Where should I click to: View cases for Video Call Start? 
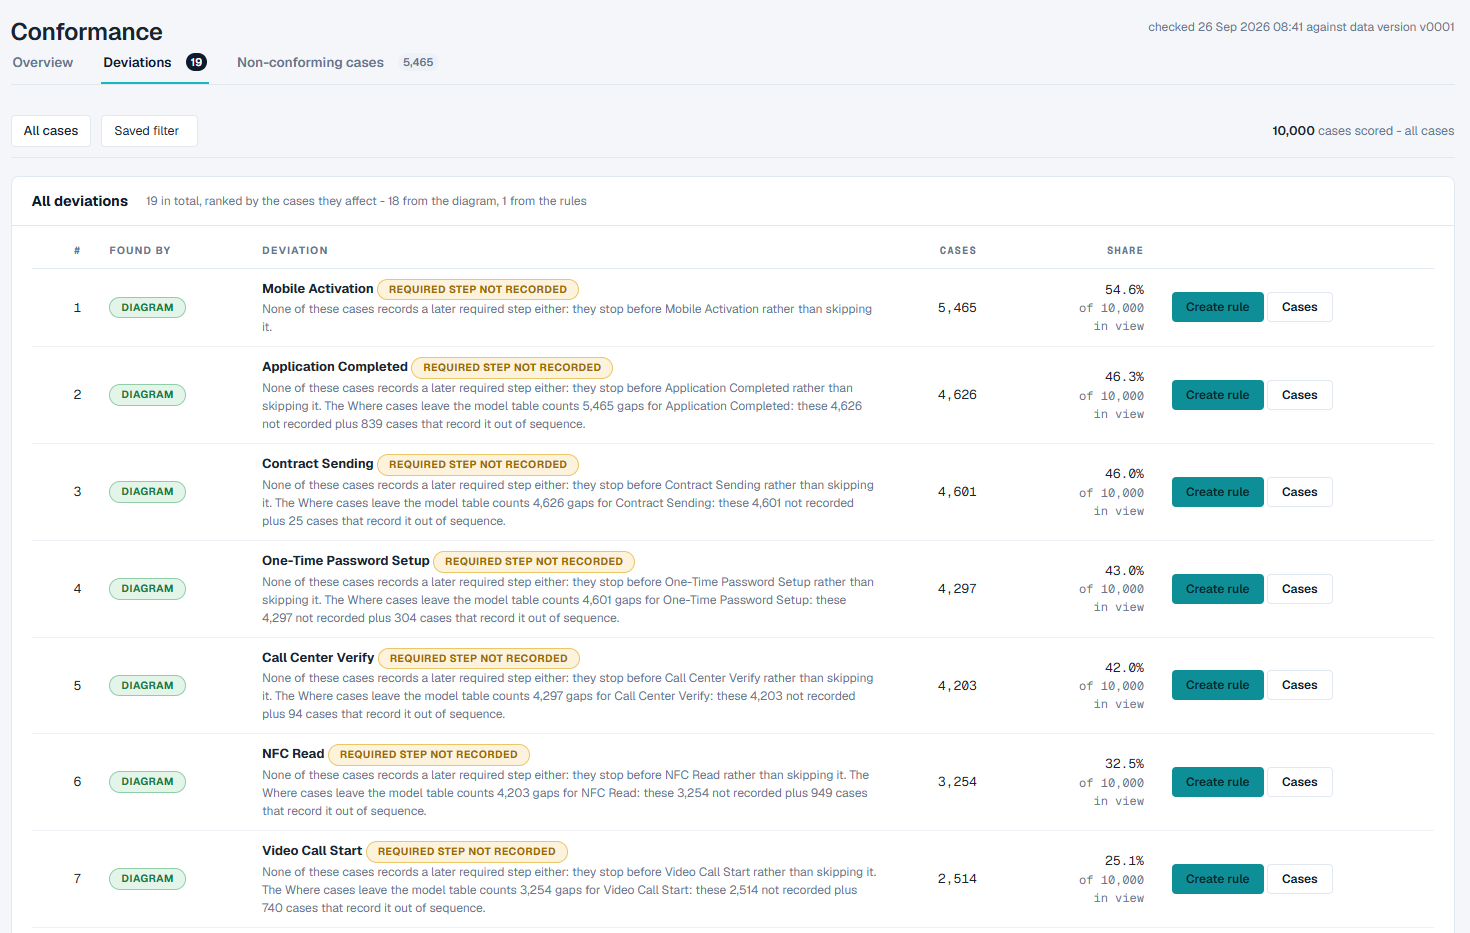point(1299,879)
